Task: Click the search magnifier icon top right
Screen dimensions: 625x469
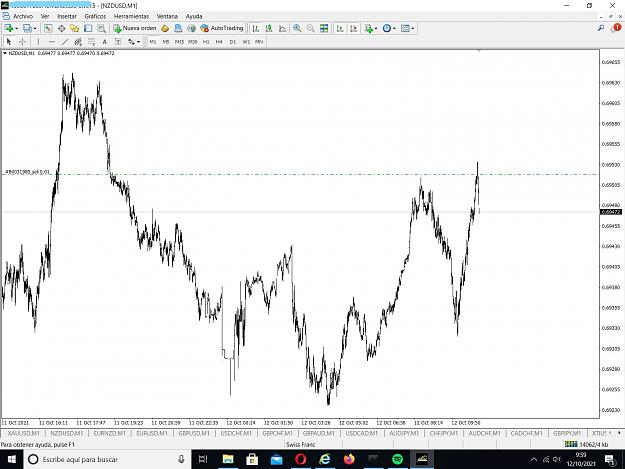Action: (x=601, y=28)
